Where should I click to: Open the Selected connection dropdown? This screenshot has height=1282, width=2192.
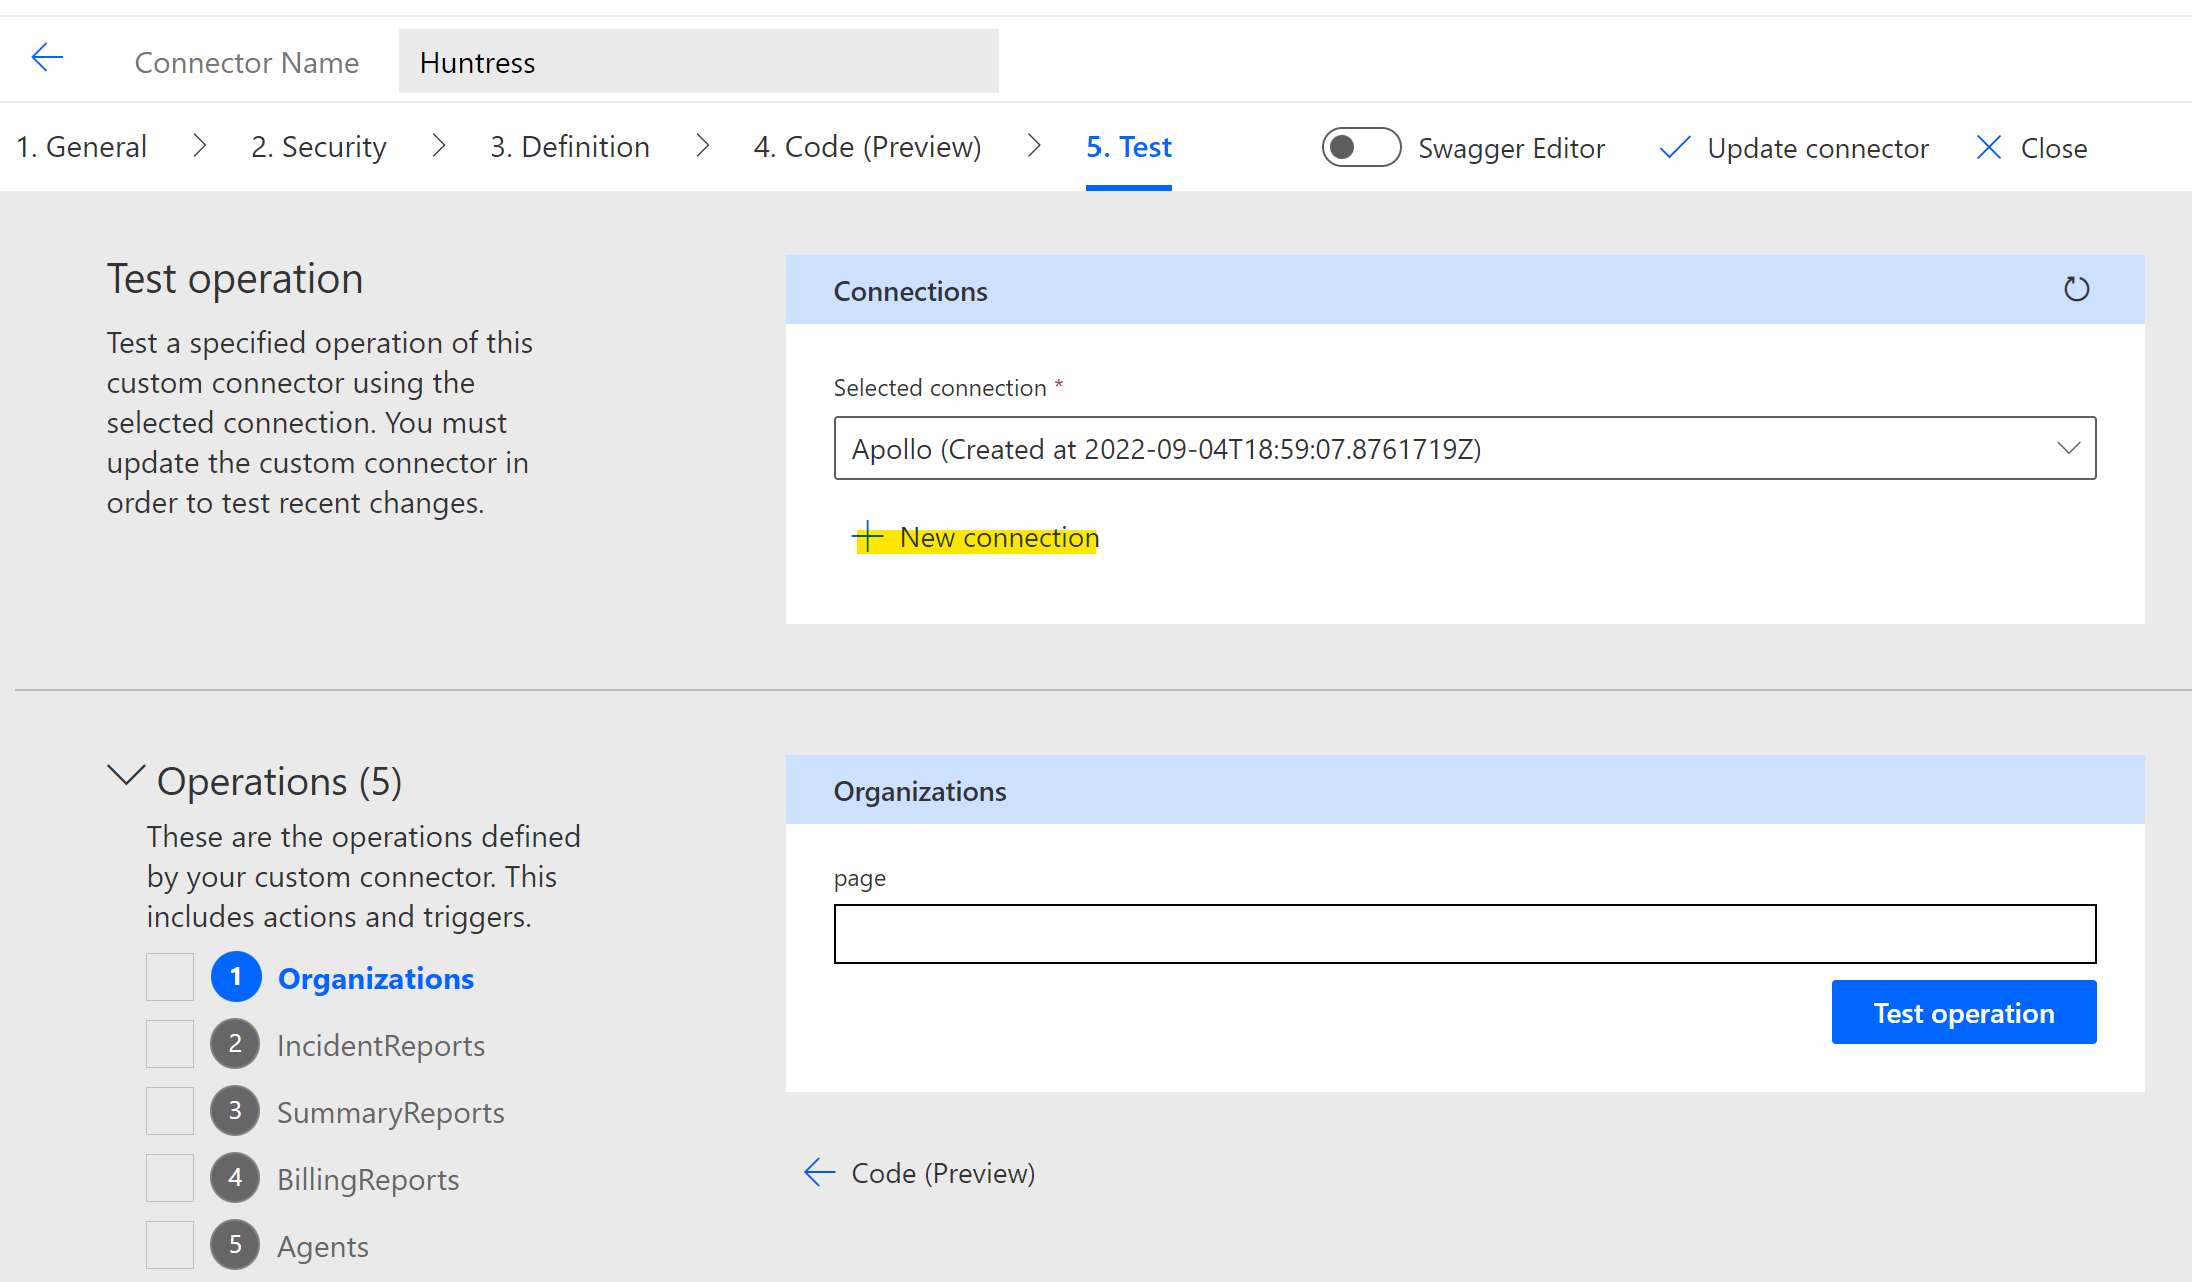point(1464,449)
